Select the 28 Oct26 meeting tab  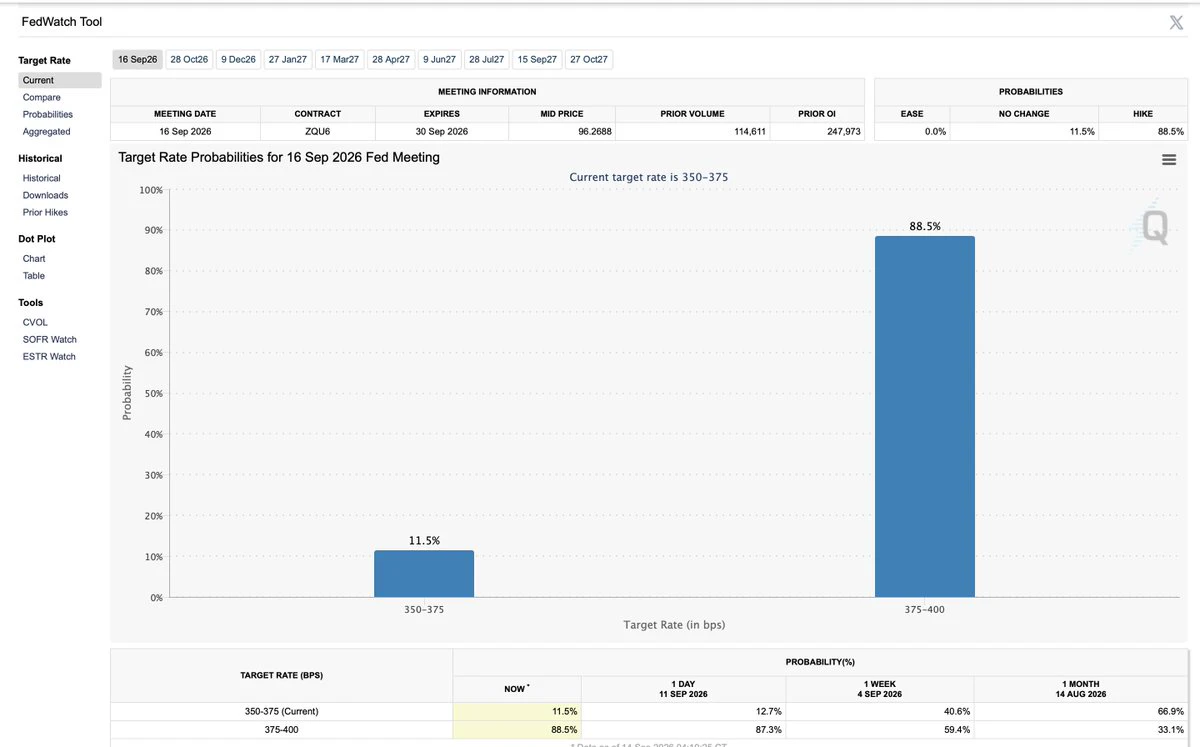coord(189,60)
